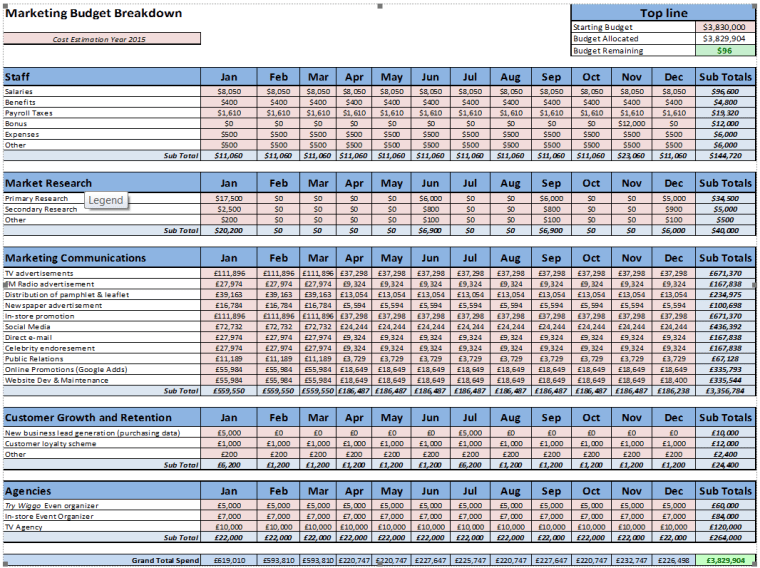Click the Cost Estimation Year 2015 cell
This screenshot has width=760, height=568.
click(100, 40)
